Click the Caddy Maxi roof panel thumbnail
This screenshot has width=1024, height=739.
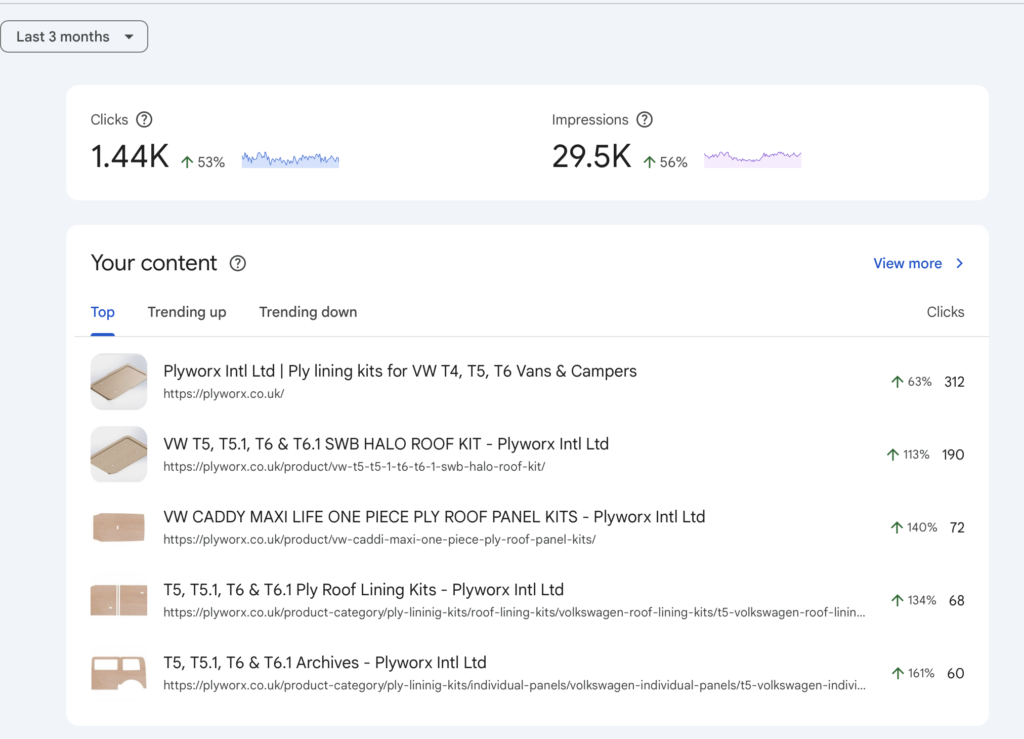119,527
